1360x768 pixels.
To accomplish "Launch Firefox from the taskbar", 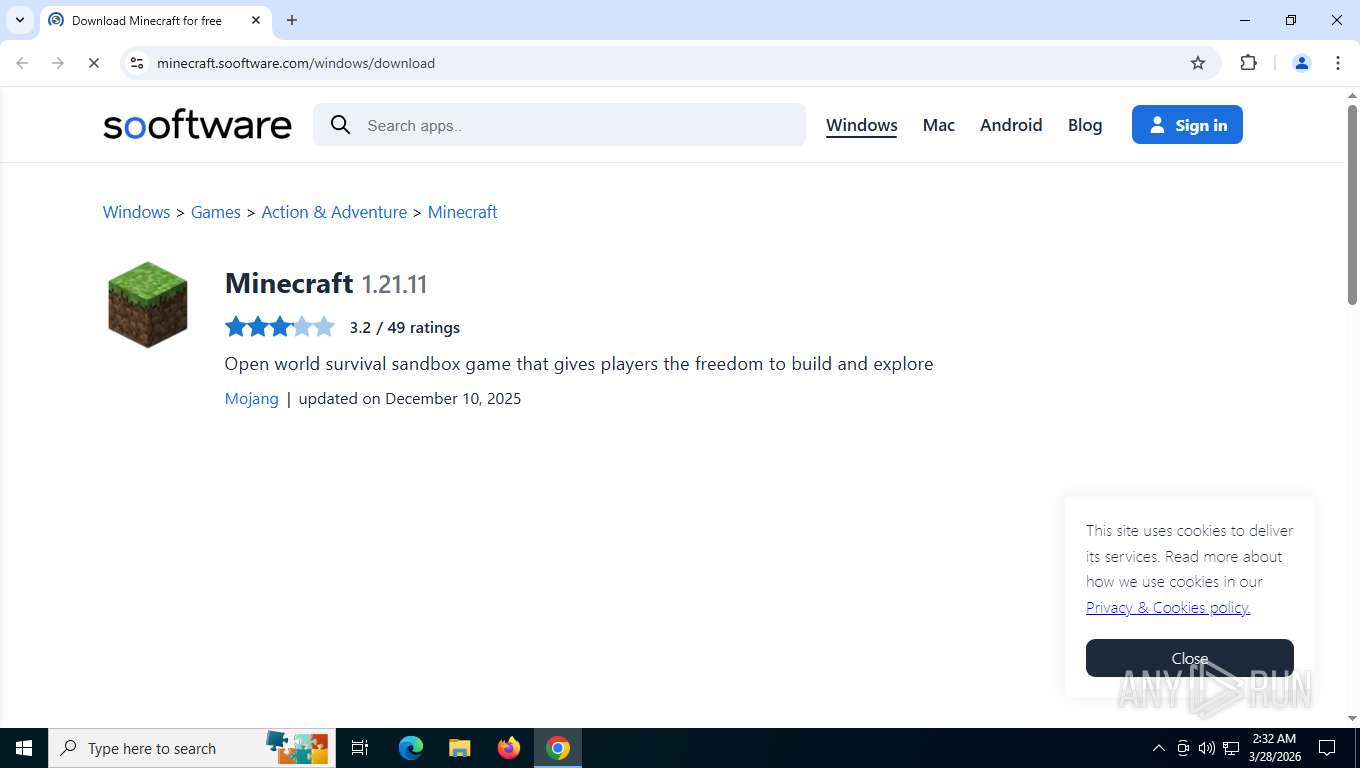I will tap(509, 748).
